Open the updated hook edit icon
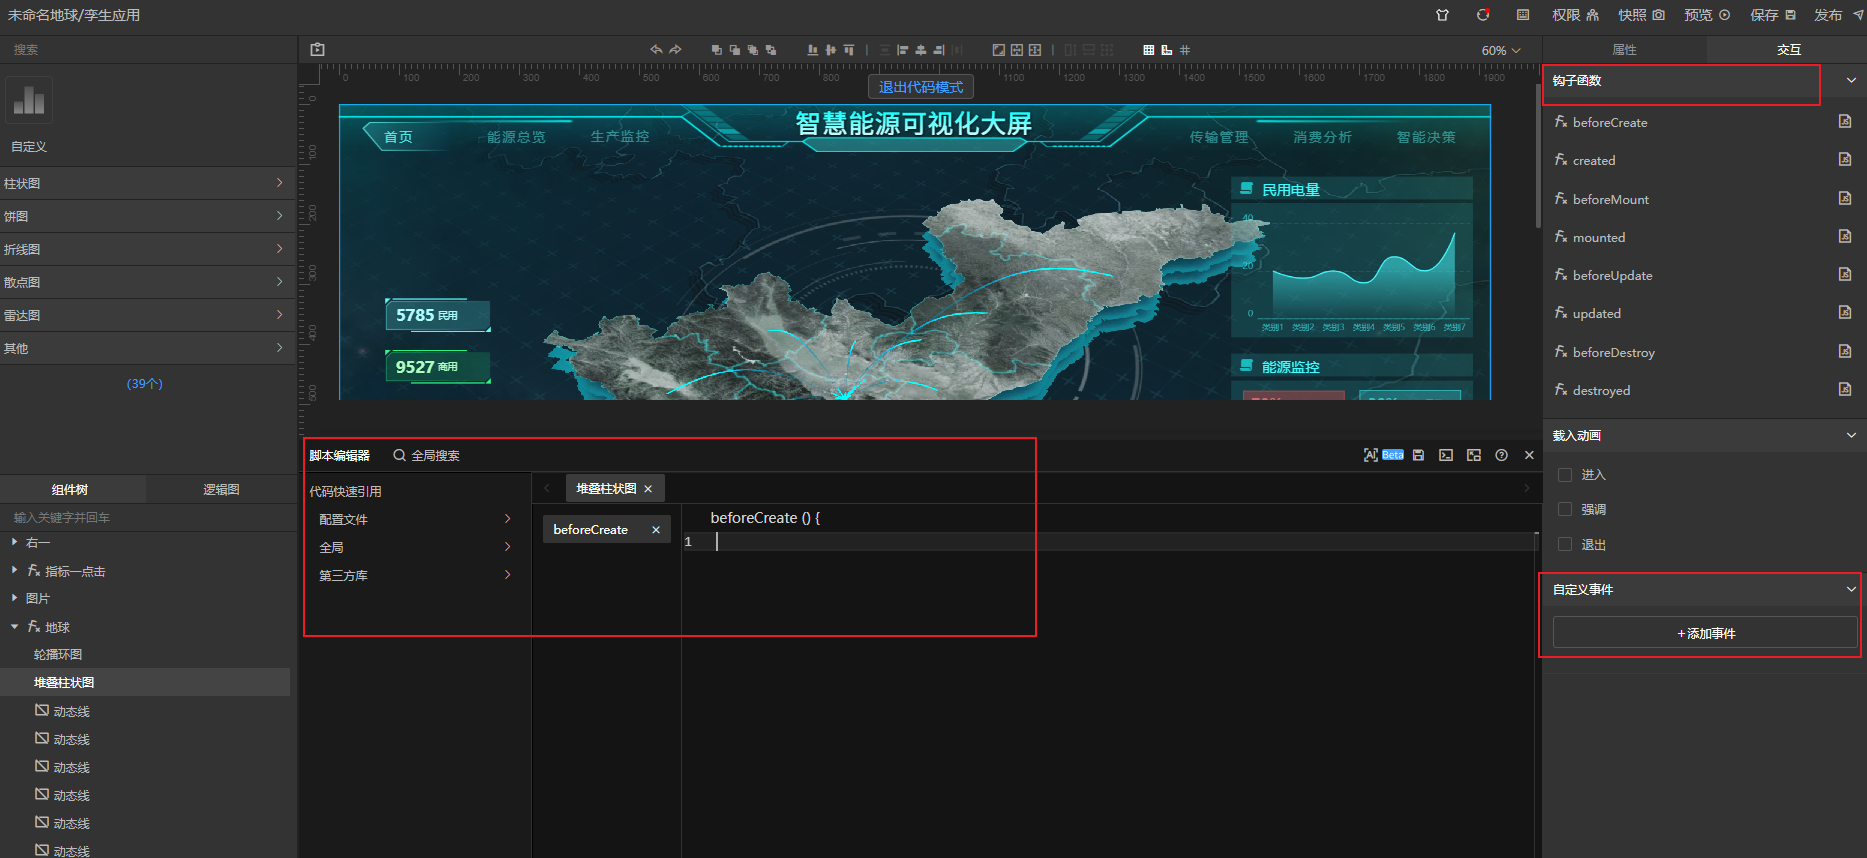The image size is (1867, 858). (x=1845, y=312)
